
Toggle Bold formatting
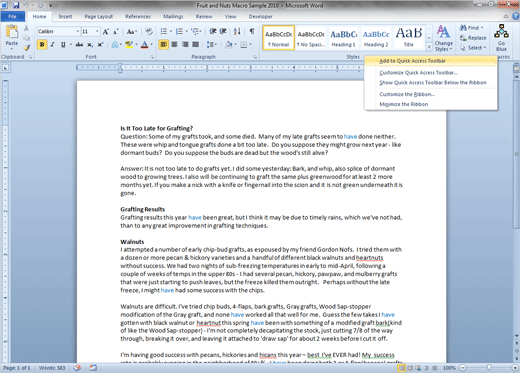42,45
